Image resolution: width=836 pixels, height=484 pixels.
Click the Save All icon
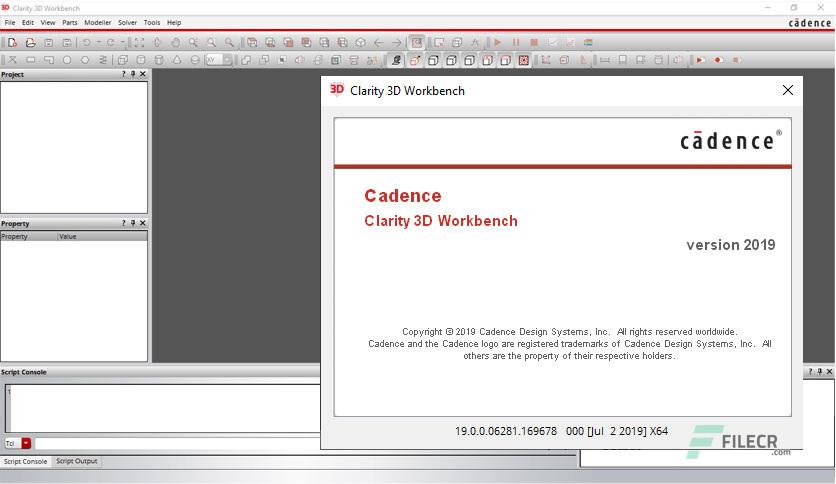(x=67, y=43)
